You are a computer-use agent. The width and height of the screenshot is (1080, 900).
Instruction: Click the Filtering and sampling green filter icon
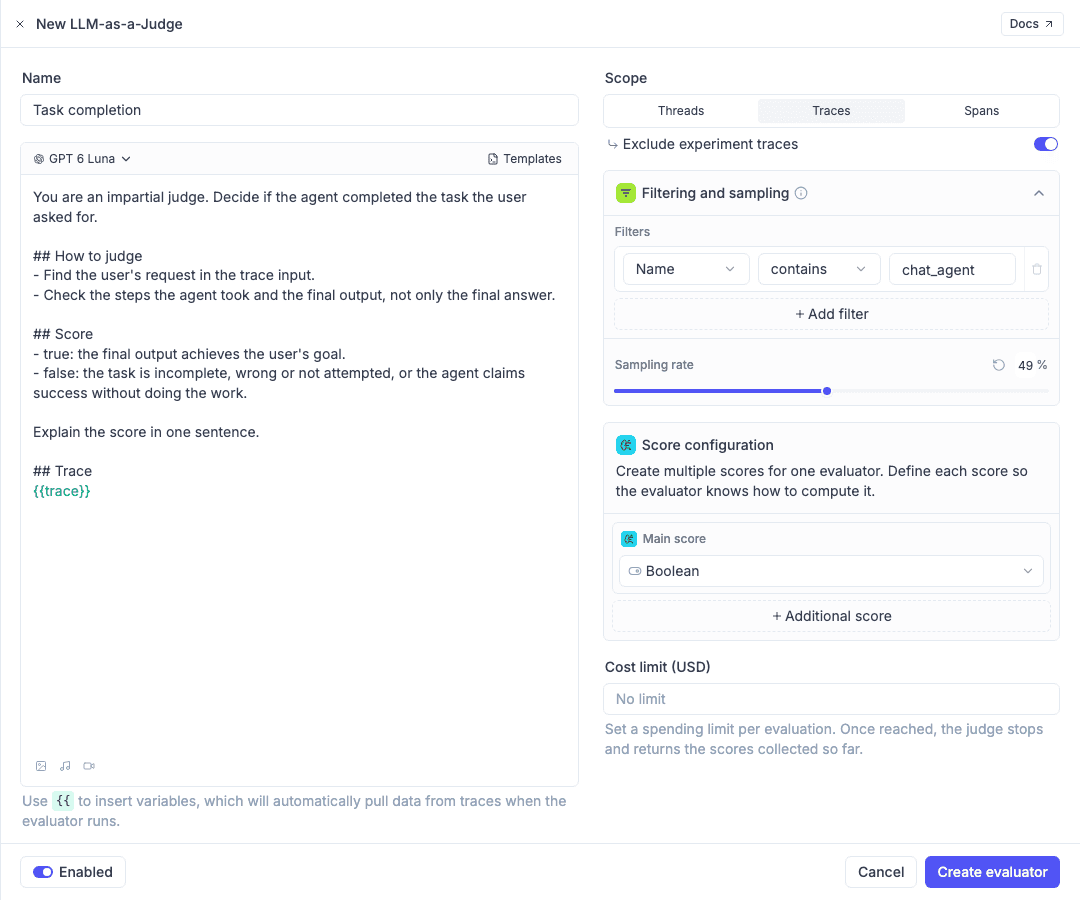click(625, 193)
